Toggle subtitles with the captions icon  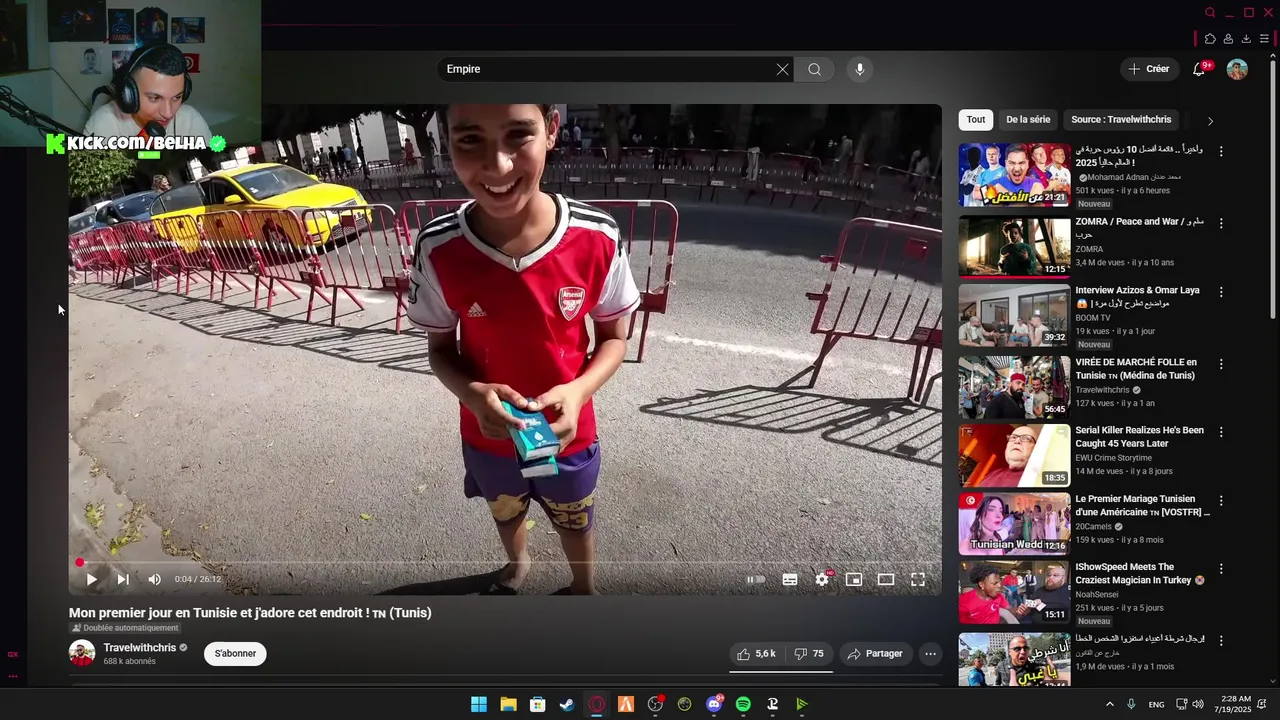coord(790,579)
